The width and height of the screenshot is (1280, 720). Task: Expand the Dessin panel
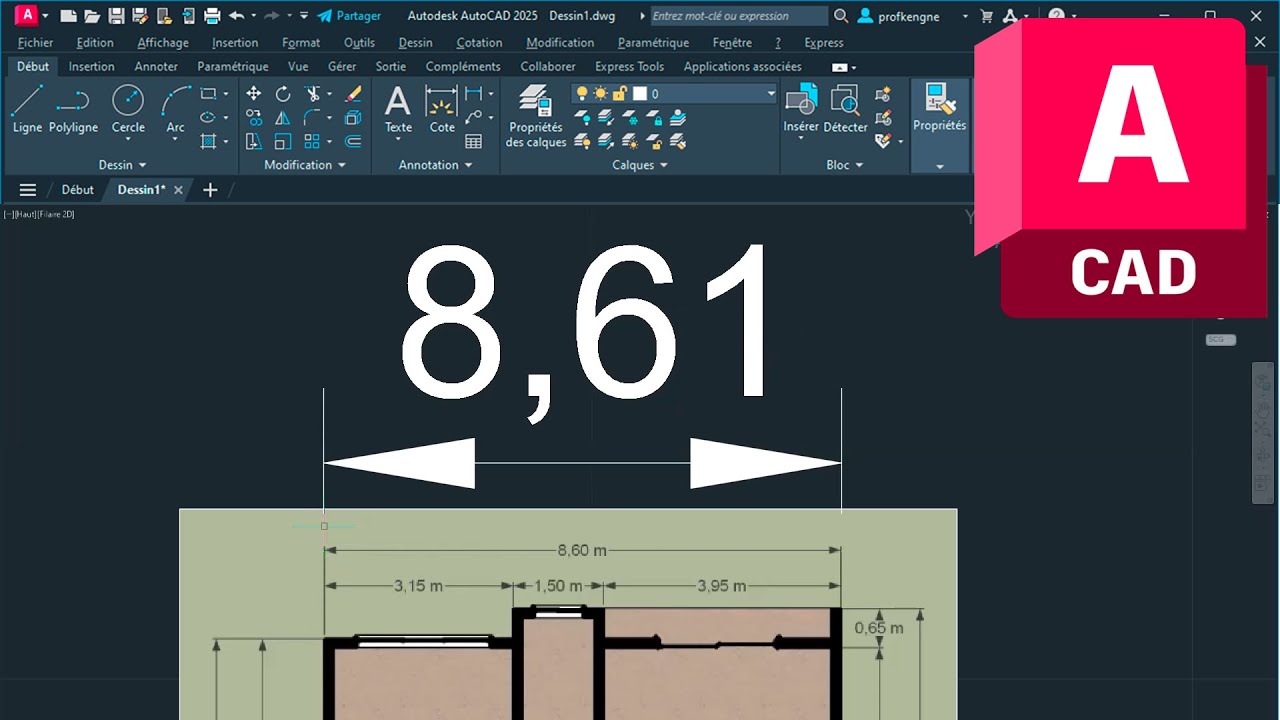[x=123, y=165]
